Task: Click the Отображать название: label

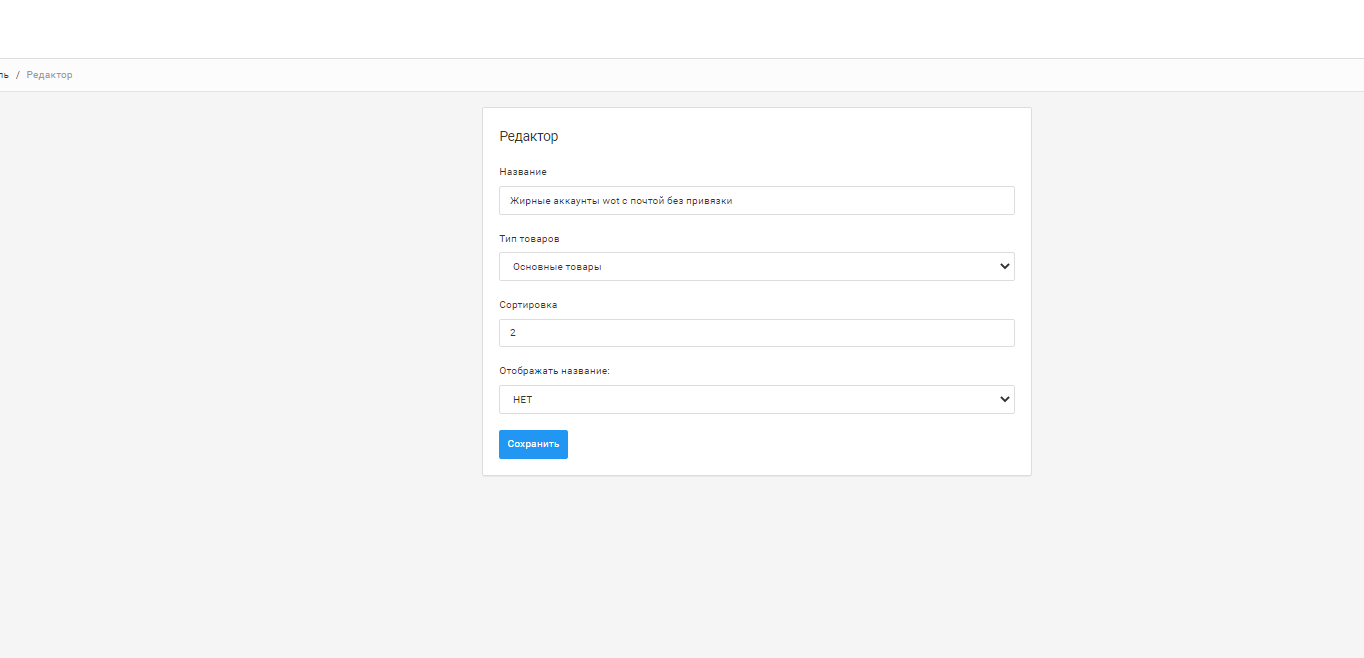Action: tap(554, 371)
